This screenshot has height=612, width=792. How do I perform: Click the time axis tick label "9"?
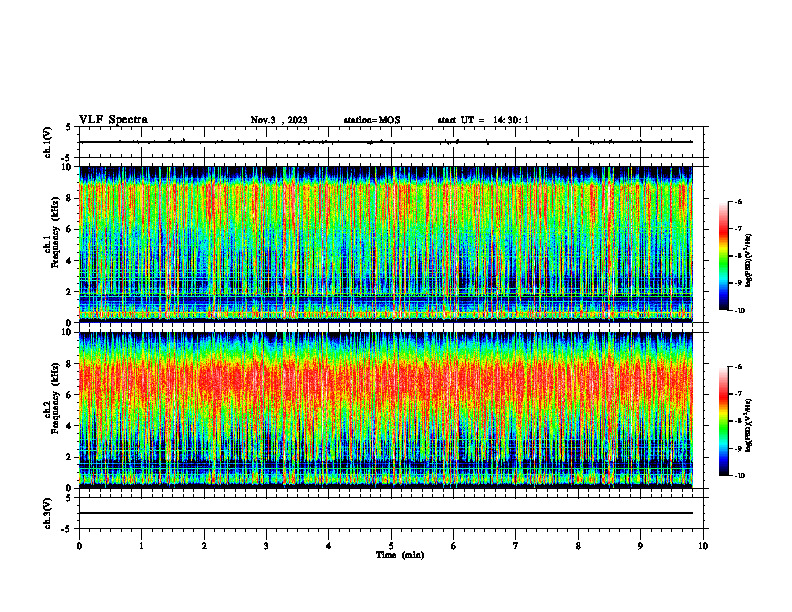tap(640, 546)
